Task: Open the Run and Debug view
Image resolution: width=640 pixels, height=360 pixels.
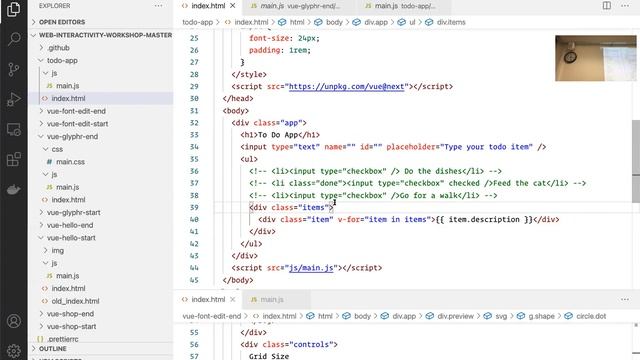Action: (x=13, y=100)
